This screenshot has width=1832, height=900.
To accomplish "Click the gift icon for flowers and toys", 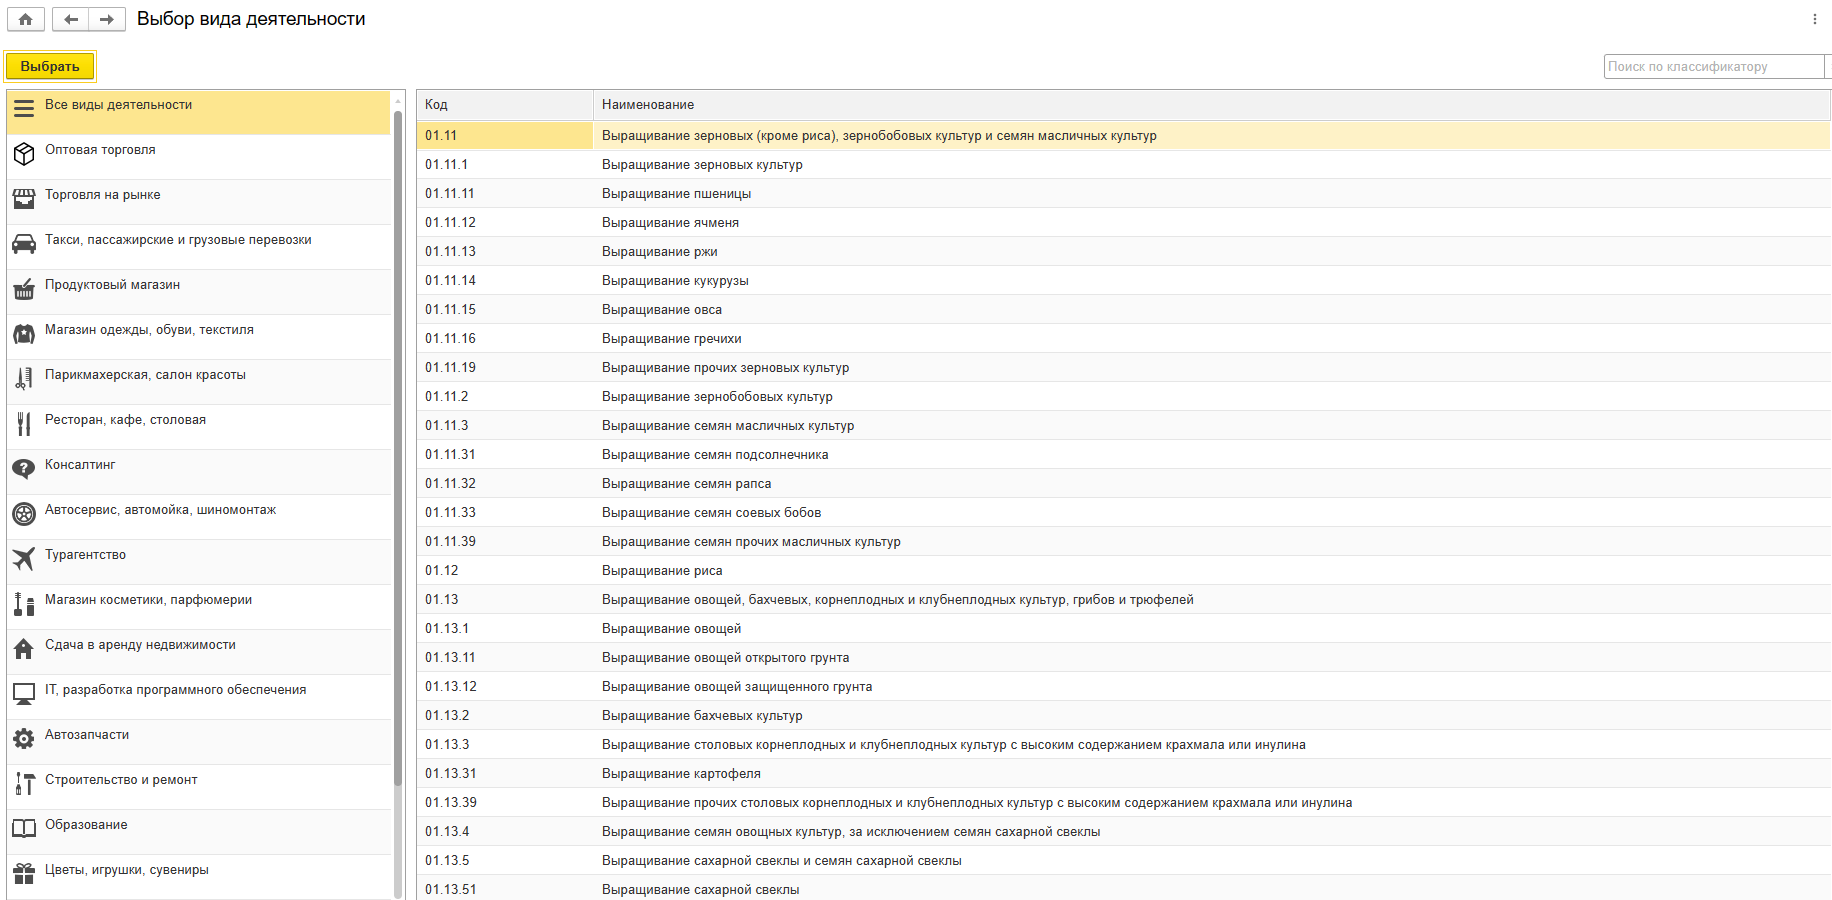I will (x=24, y=874).
